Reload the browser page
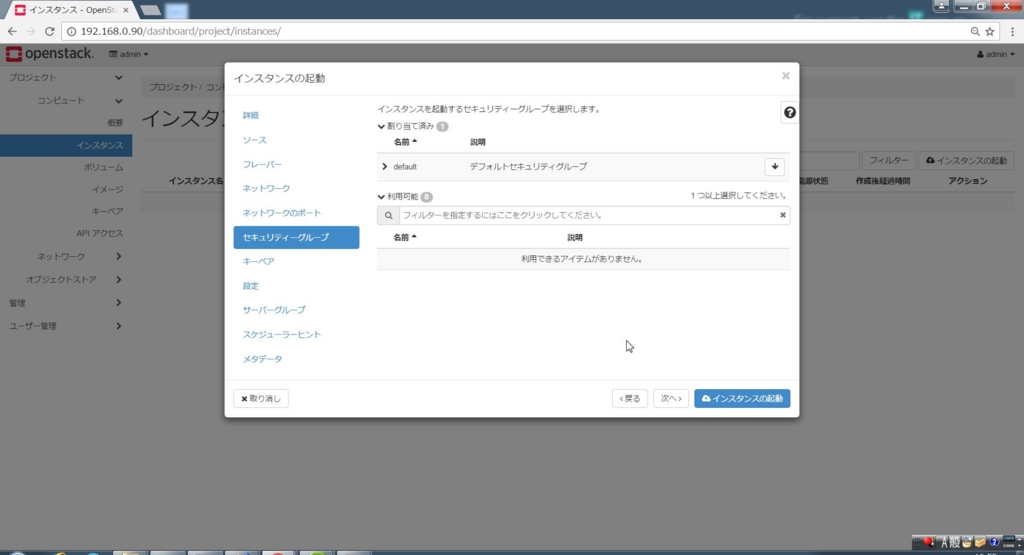This screenshot has width=1024, height=555. [50, 31]
